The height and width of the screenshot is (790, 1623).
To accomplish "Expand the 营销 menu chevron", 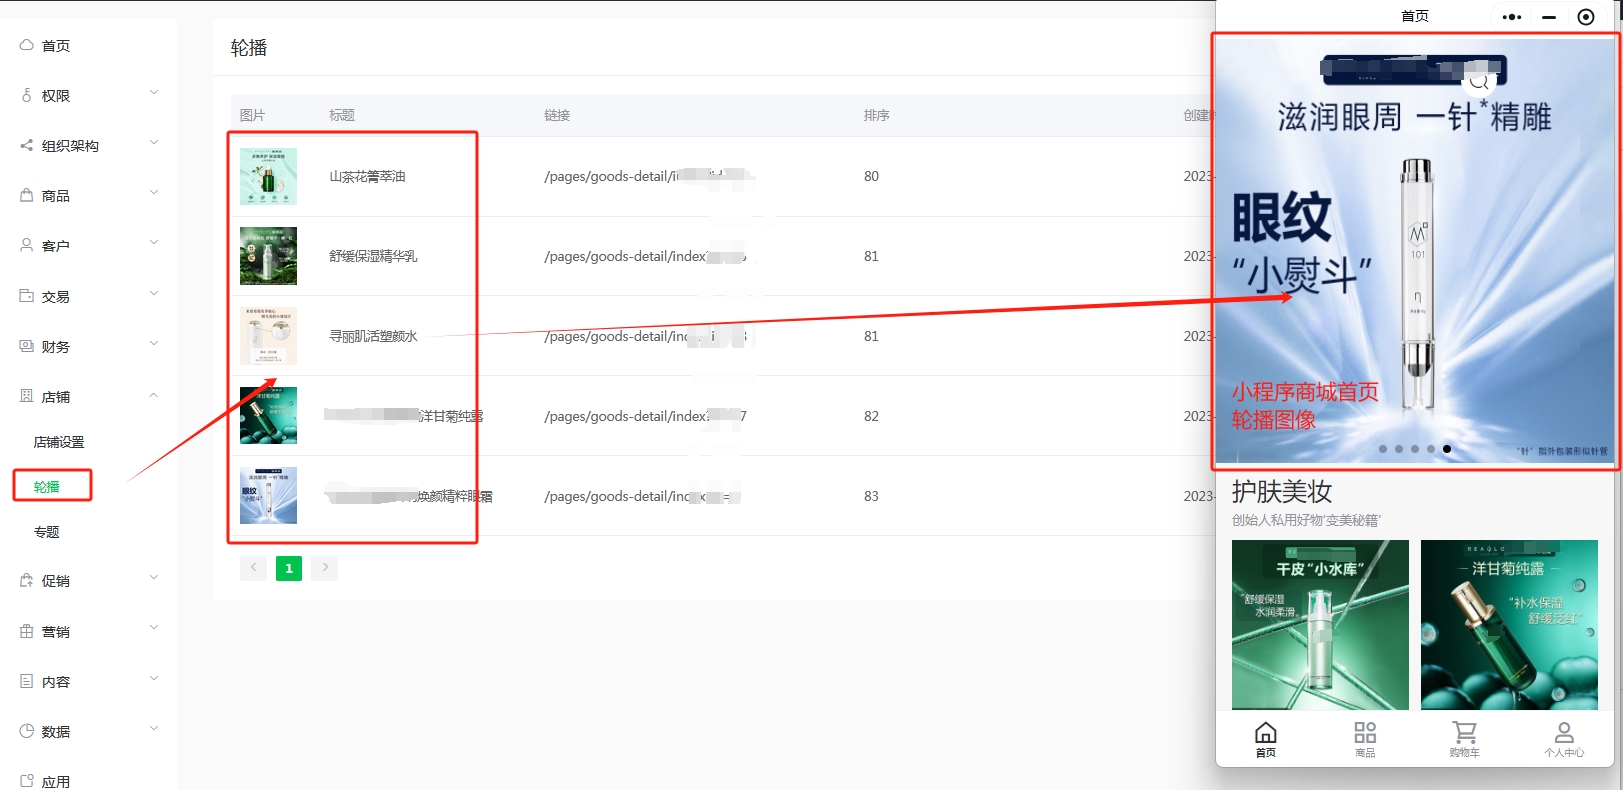I will click(x=154, y=629).
